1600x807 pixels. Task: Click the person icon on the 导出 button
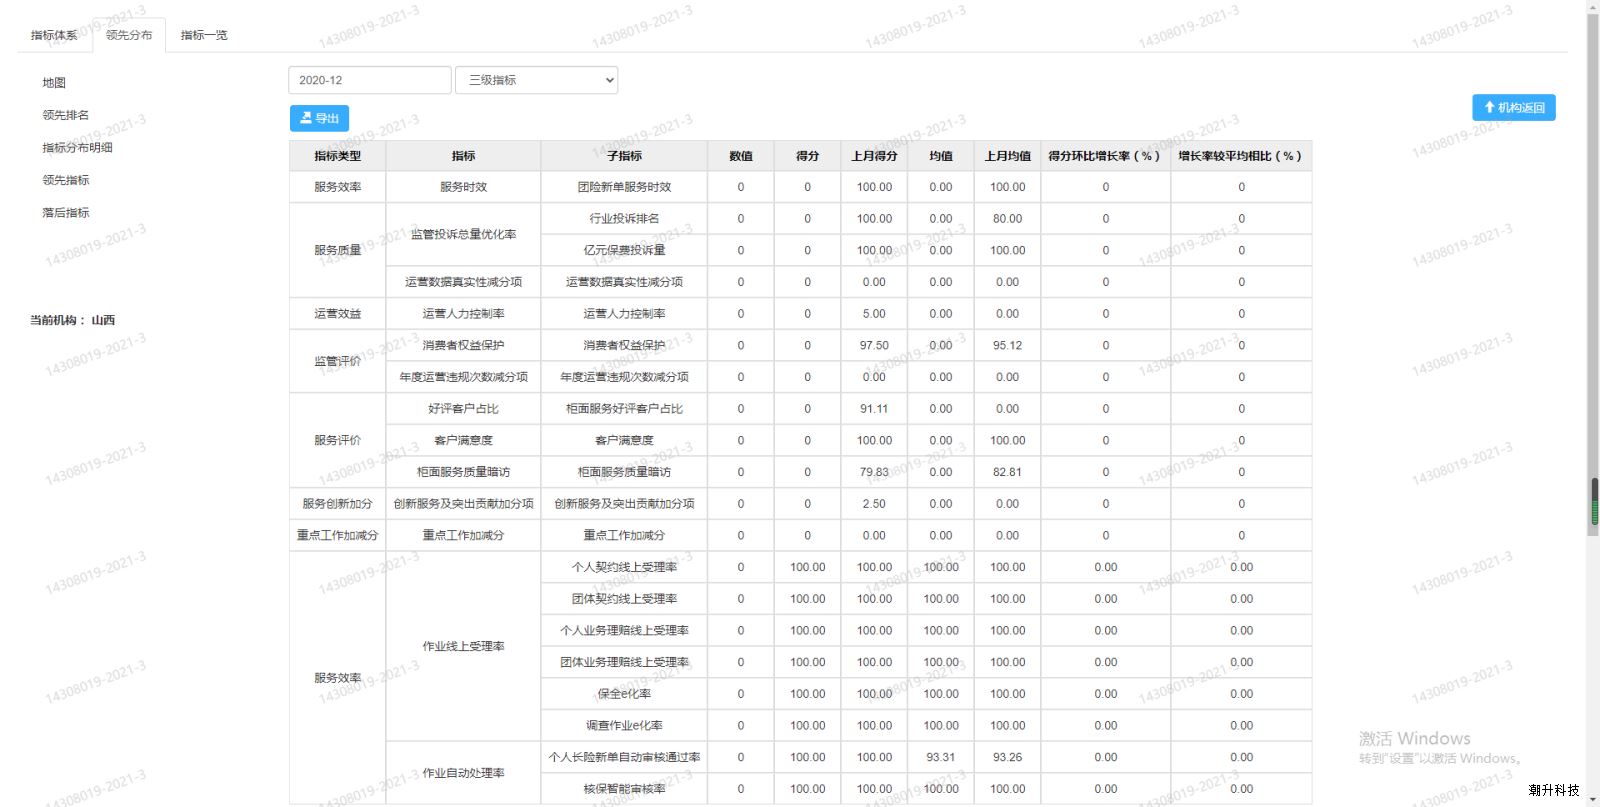(x=306, y=118)
